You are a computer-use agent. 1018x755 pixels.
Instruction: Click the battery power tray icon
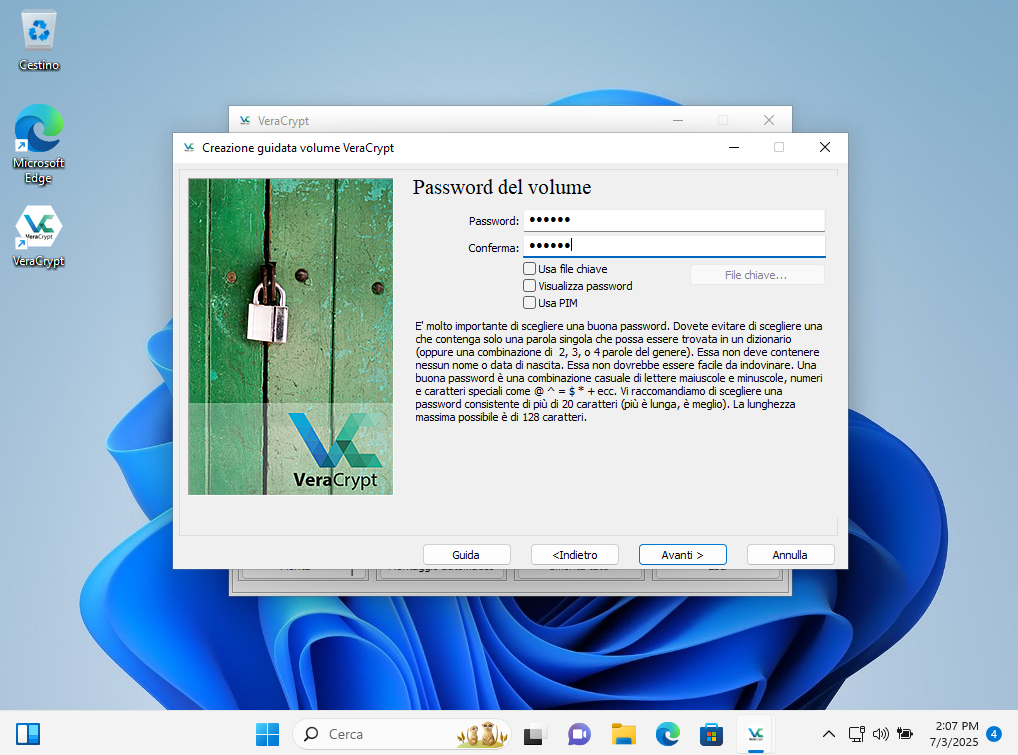904,734
